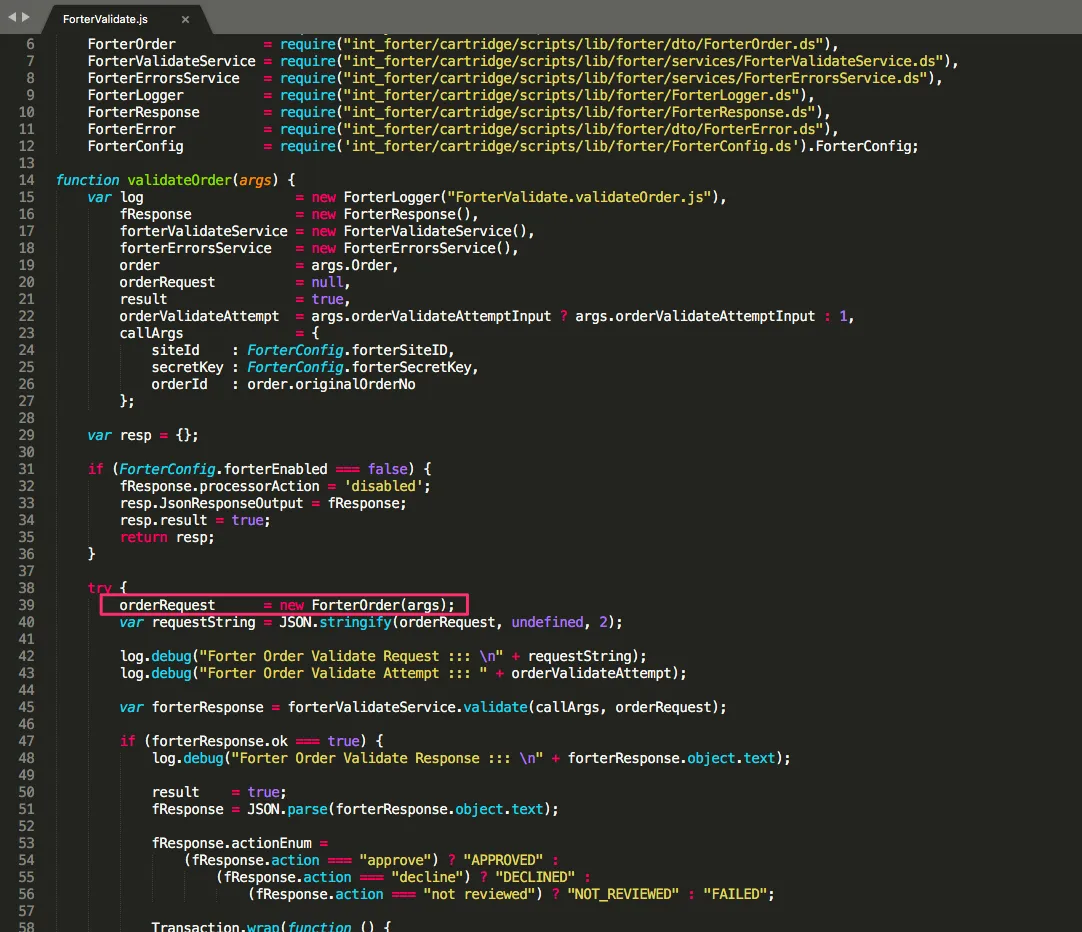Click the "try" keyword
This screenshot has width=1082, height=932.
pos(99,588)
